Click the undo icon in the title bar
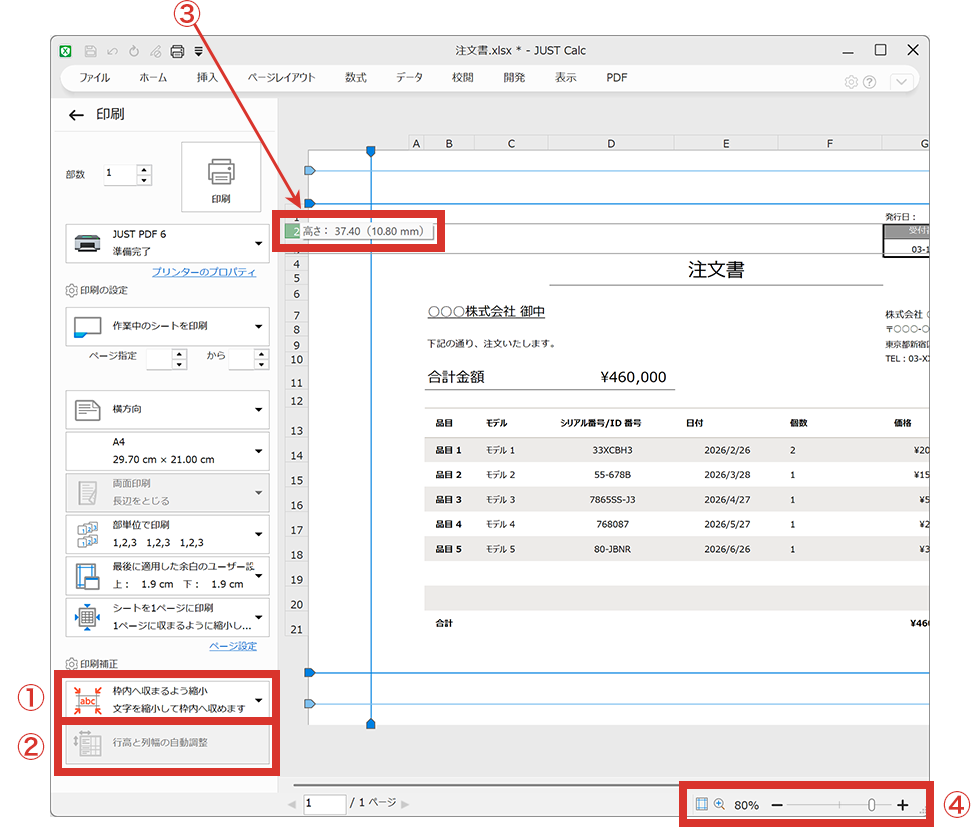Viewport: 980px width, 827px height. tap(112, 51)
